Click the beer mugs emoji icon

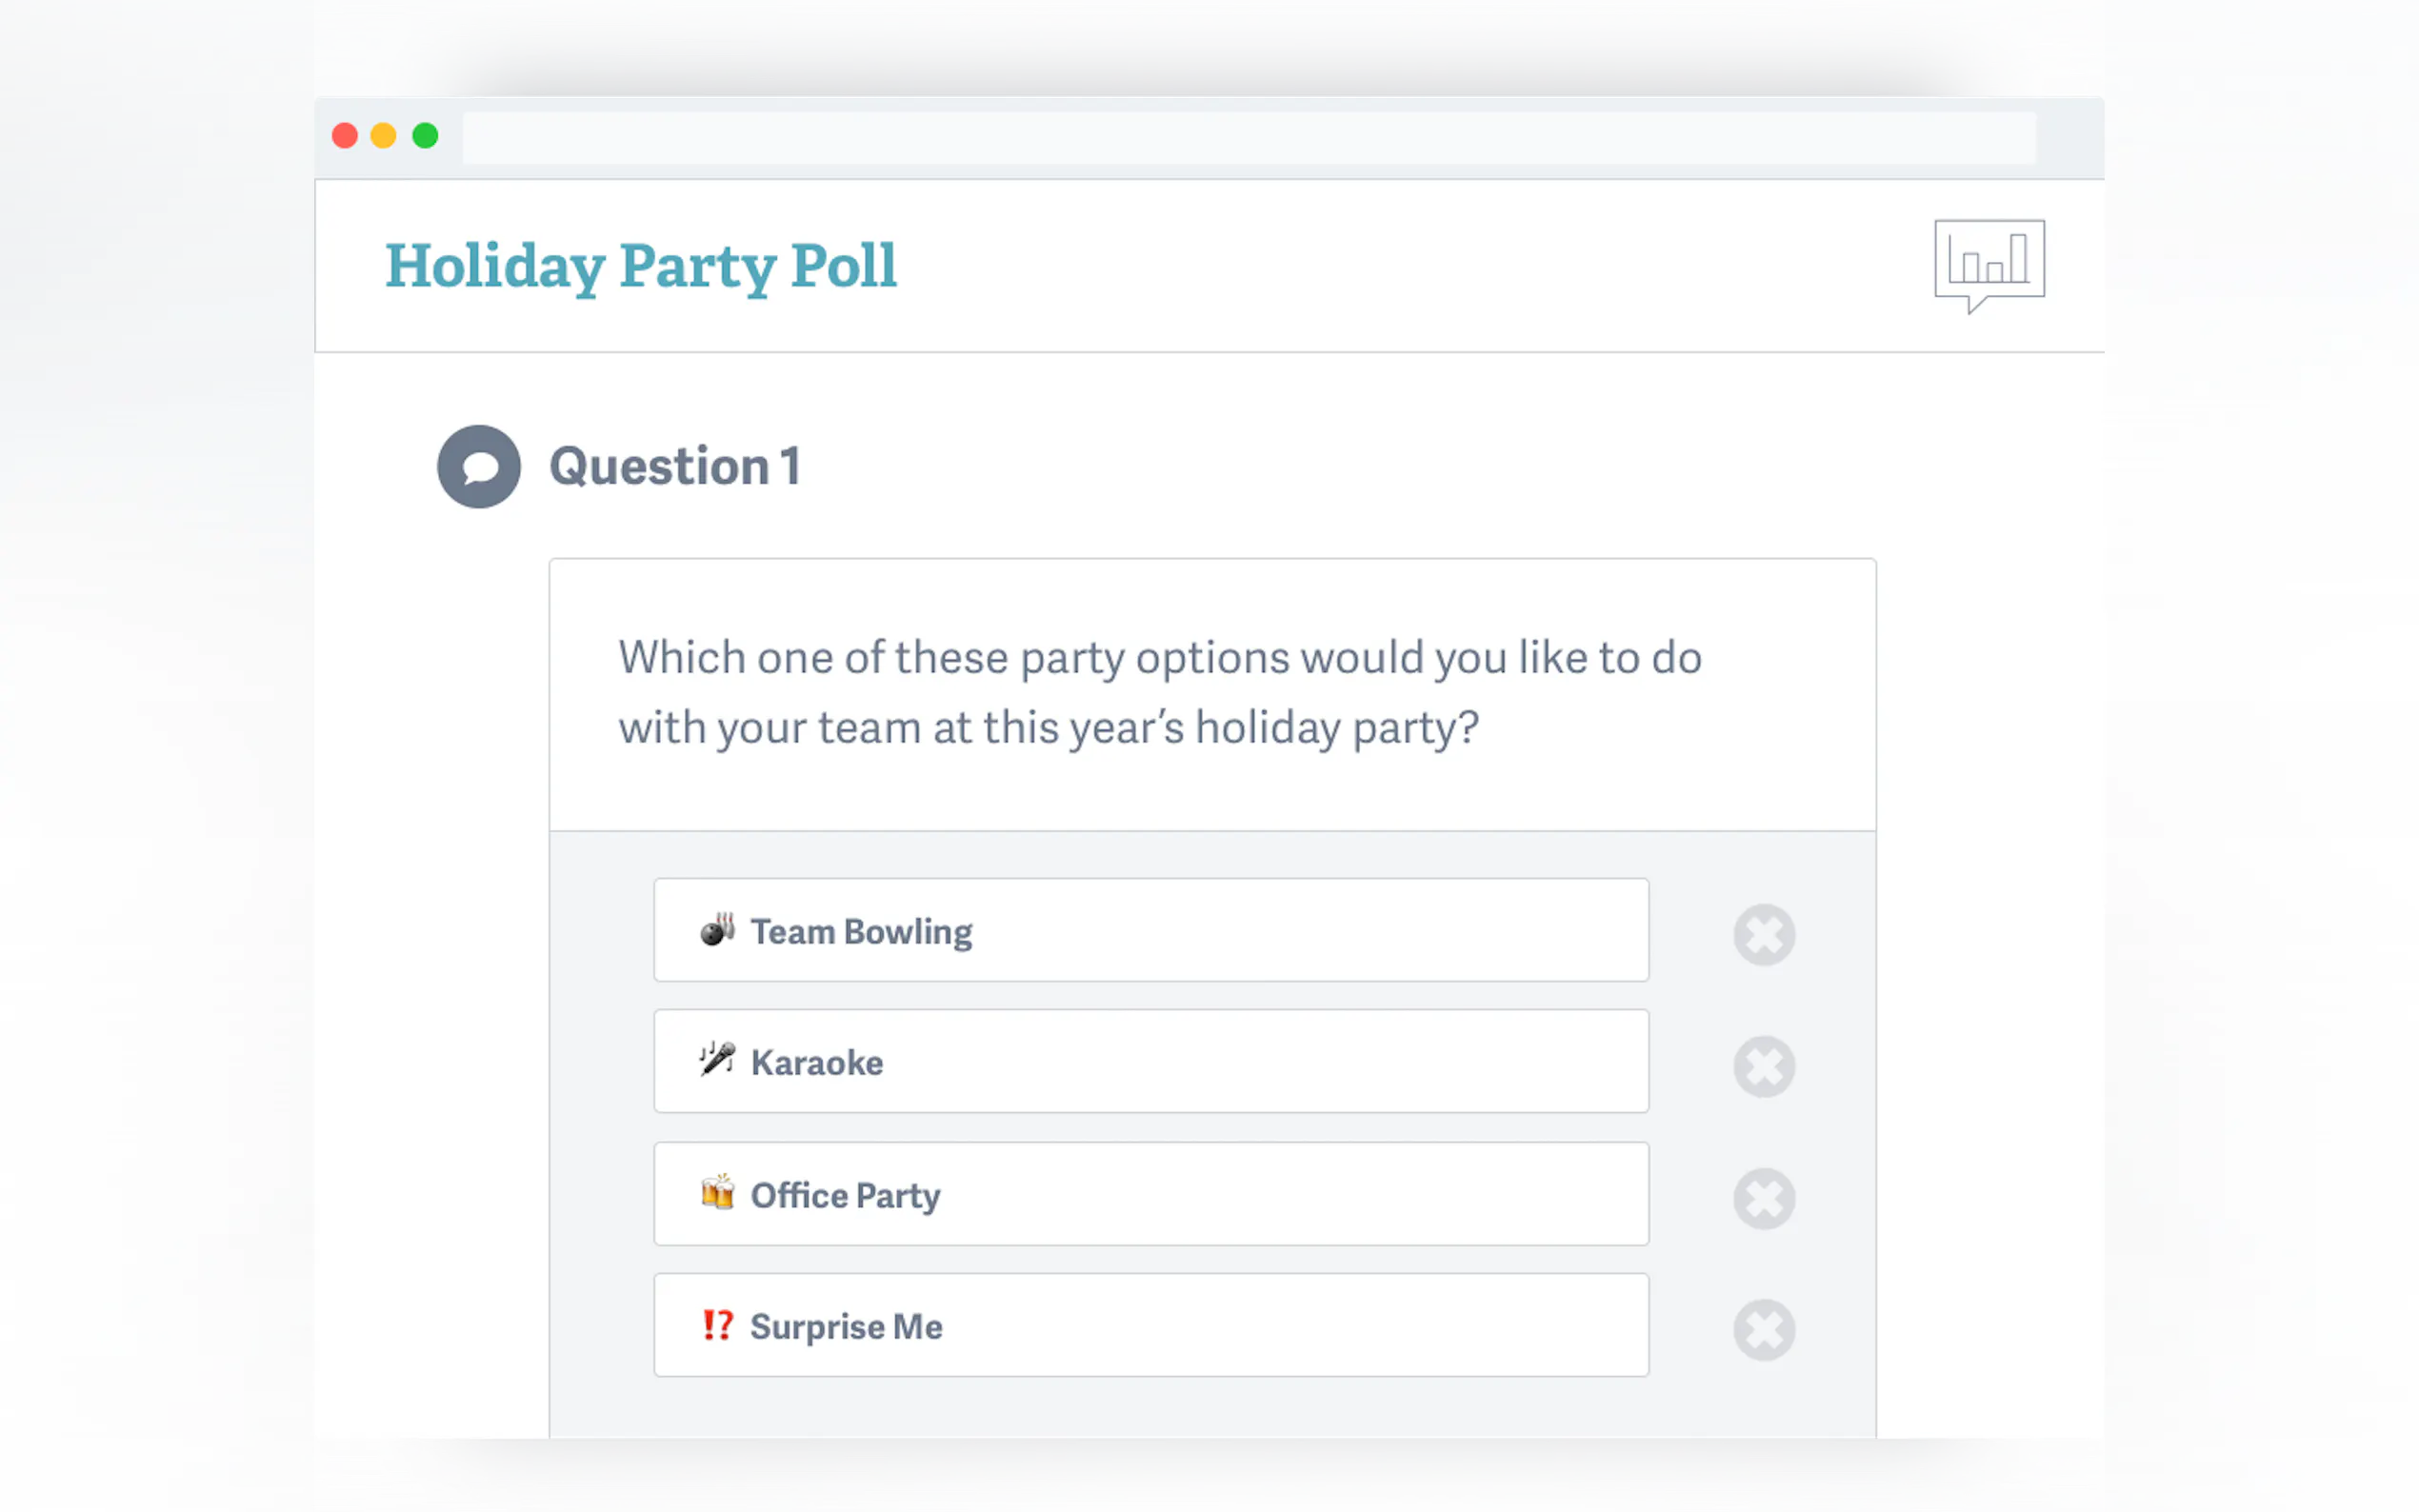point(717,1192)
